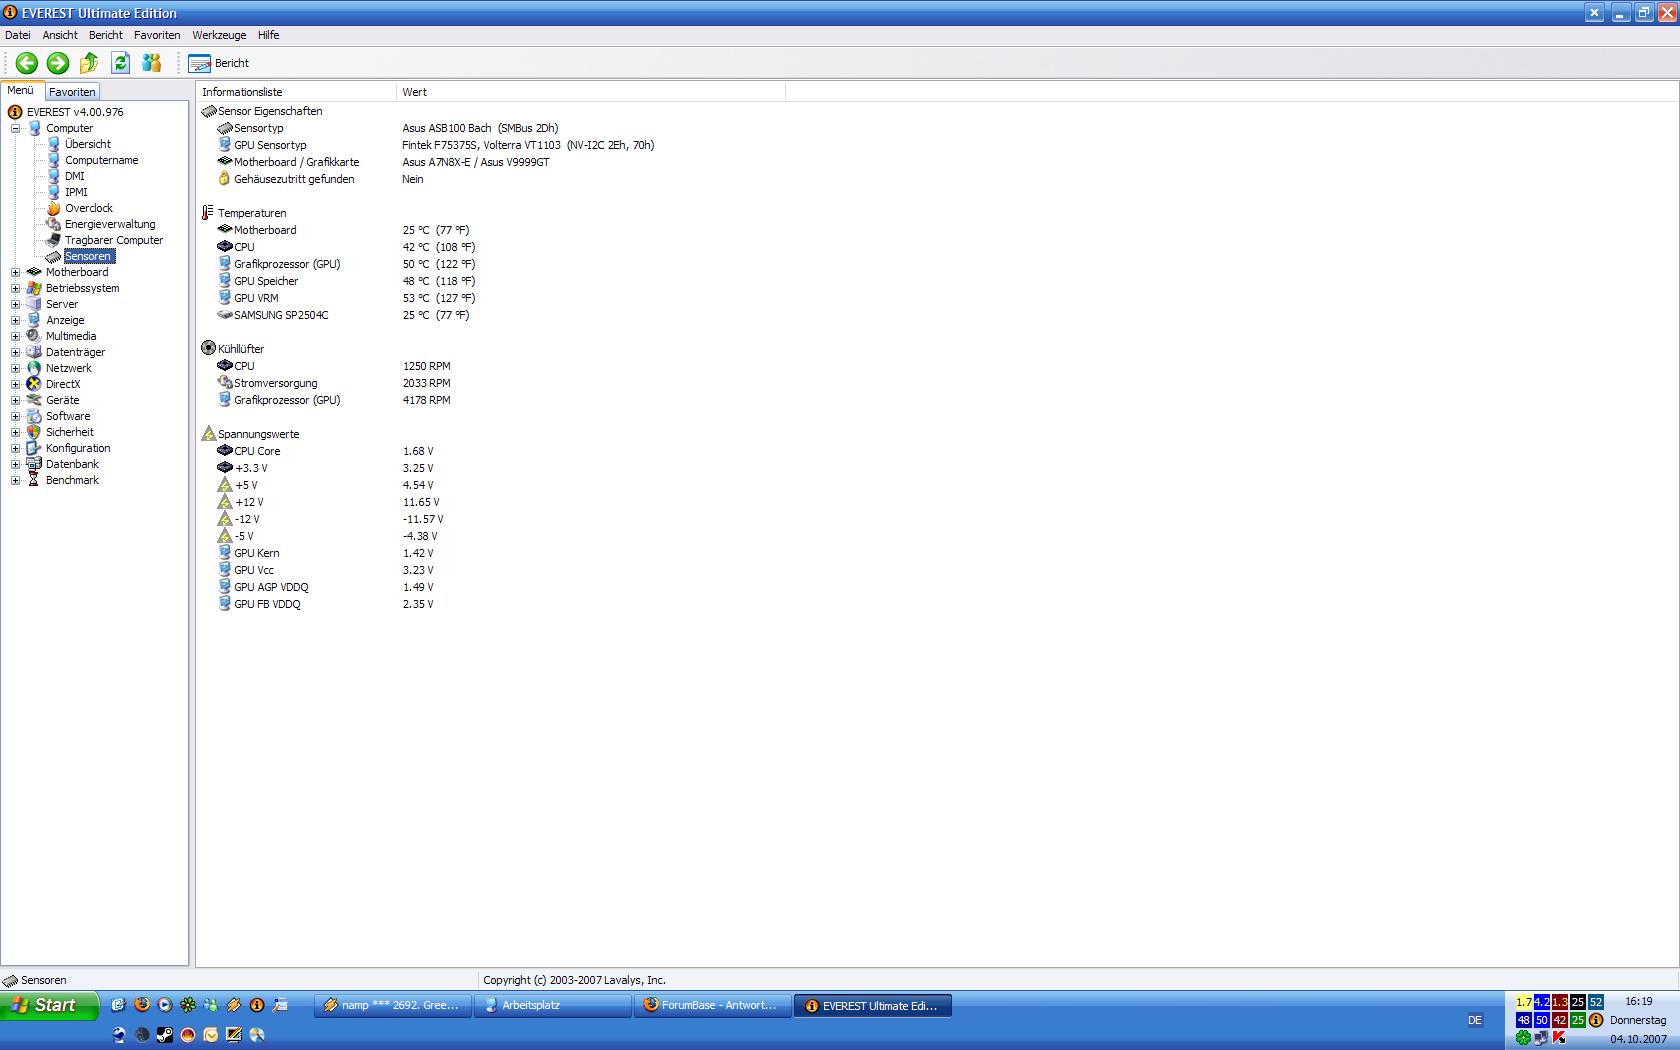The image size is (1680, 1050).
Task: Open the Datei menu
Action: pos(18,35)
